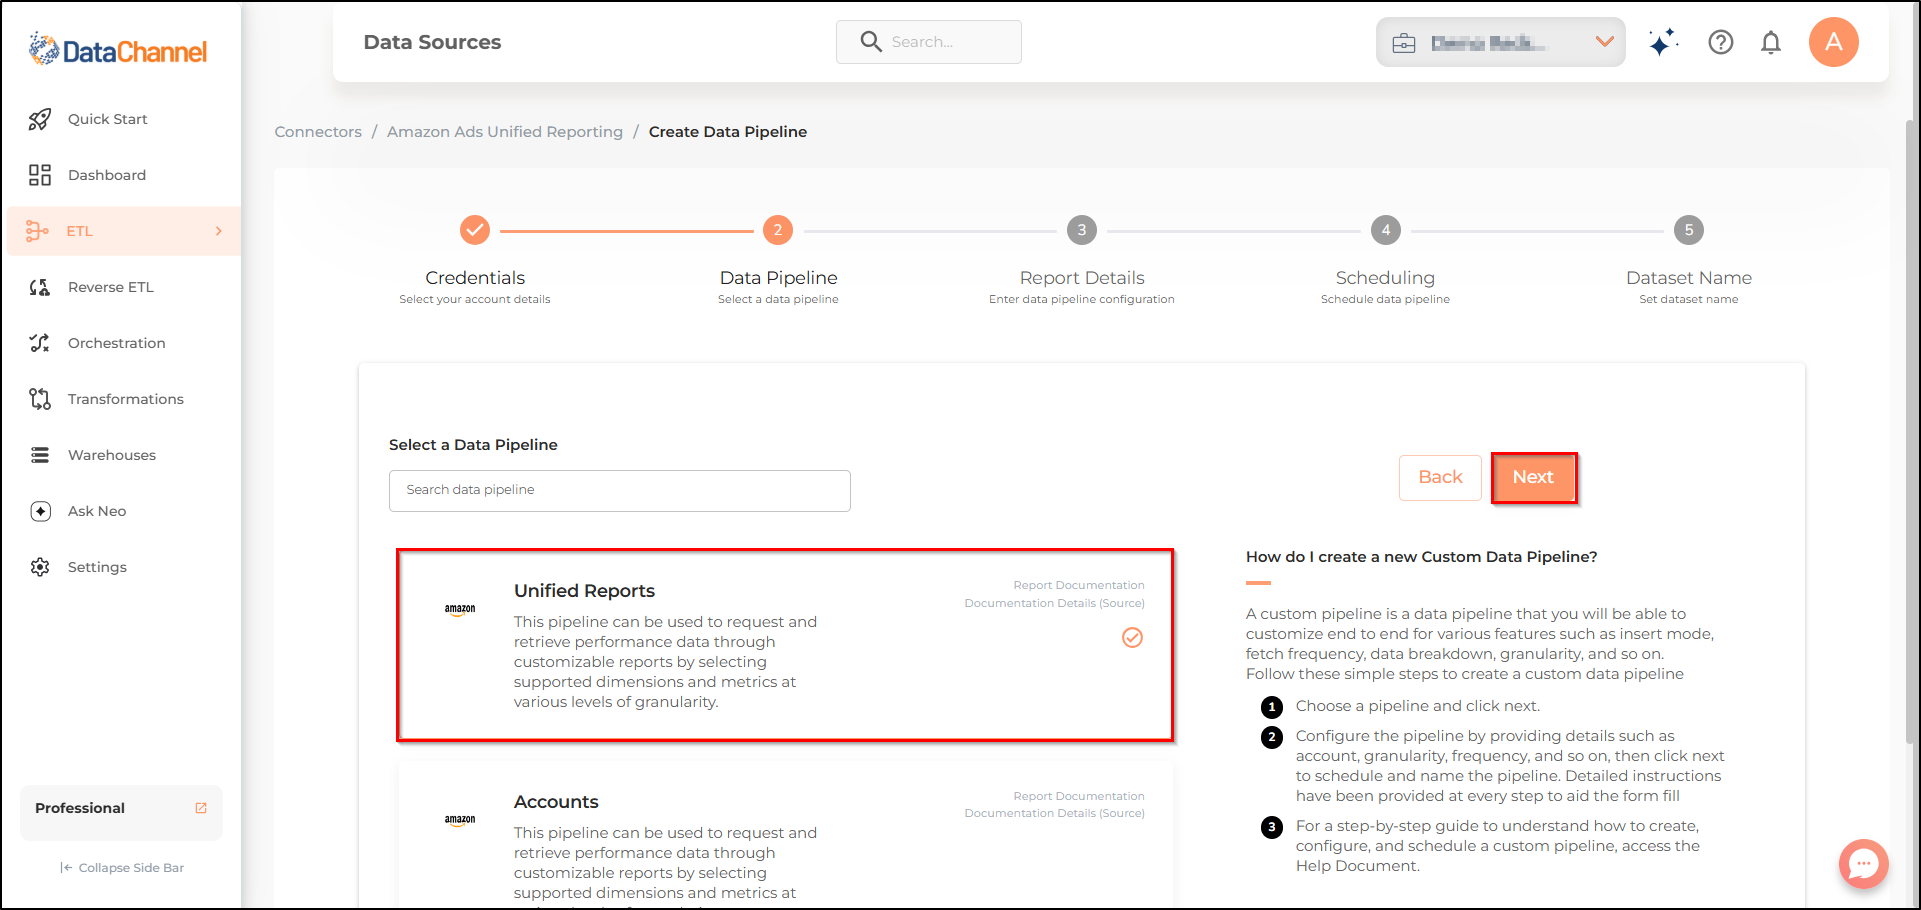Click the Create Data Pipeline breadcrumb text
The image size is (1921, 910).
click(x=728, y=132)
